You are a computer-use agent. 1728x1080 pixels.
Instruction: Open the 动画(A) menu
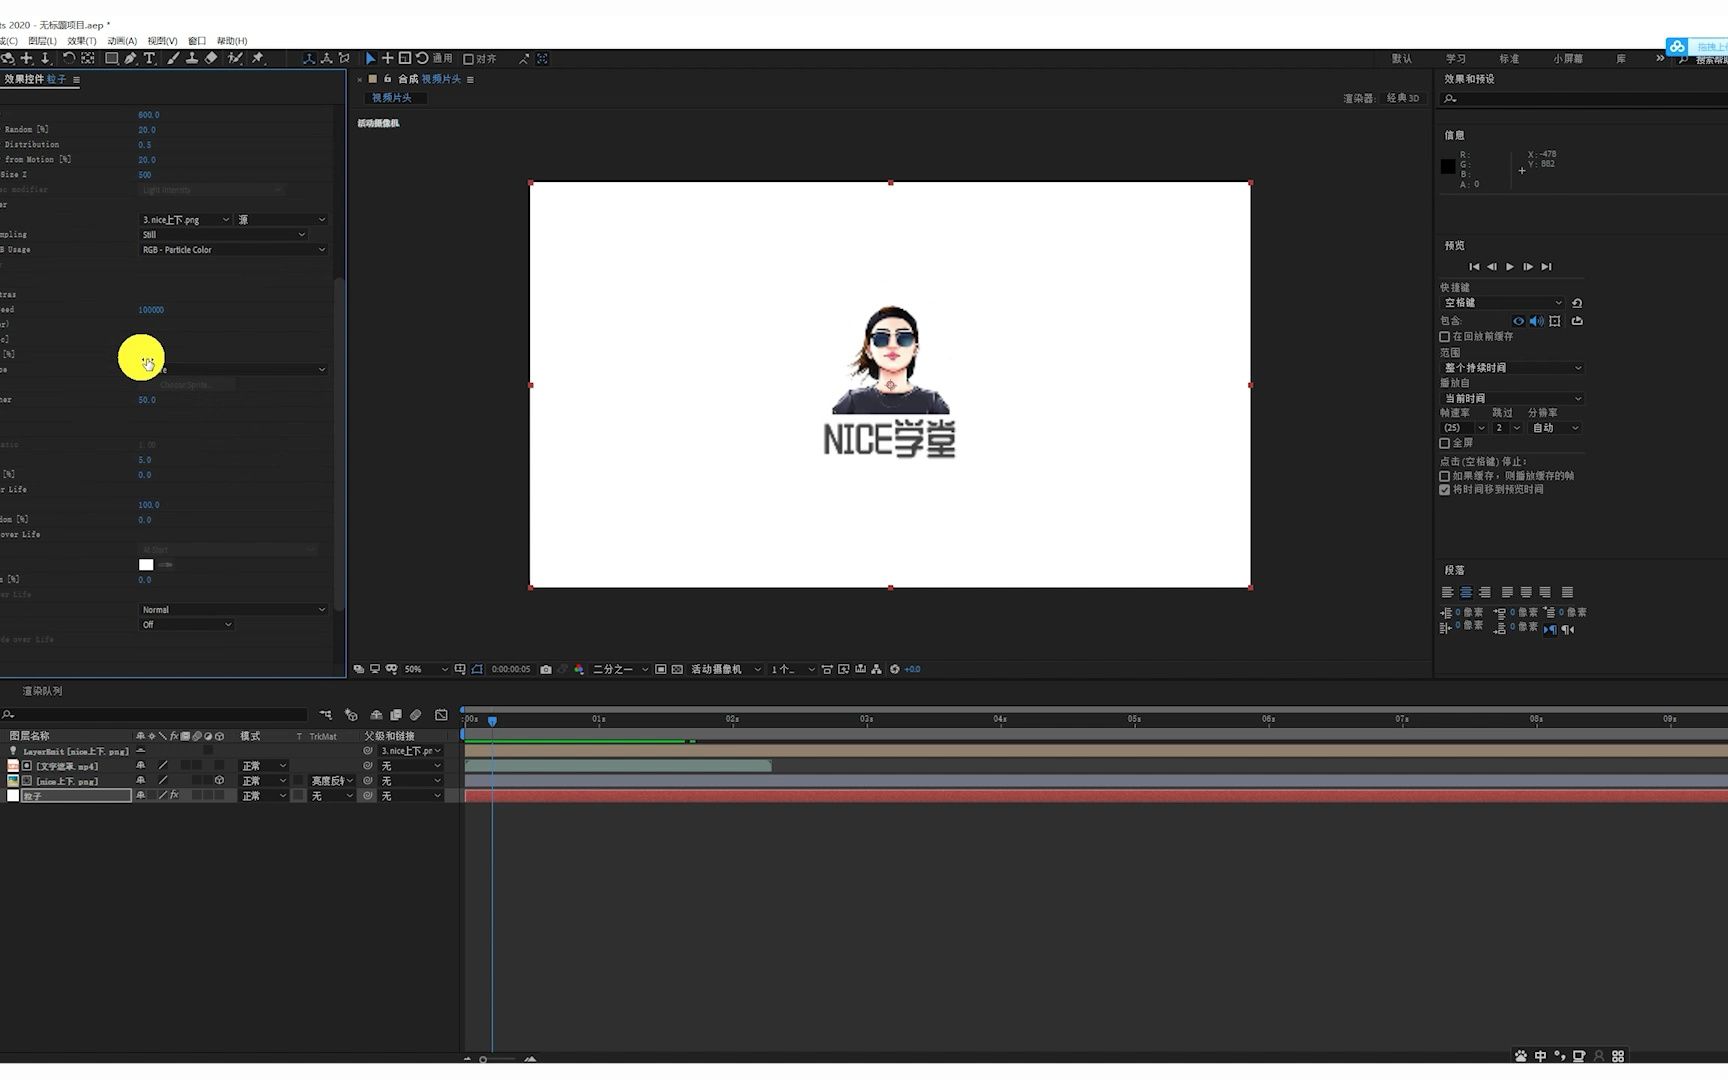[x=122, y=41]
